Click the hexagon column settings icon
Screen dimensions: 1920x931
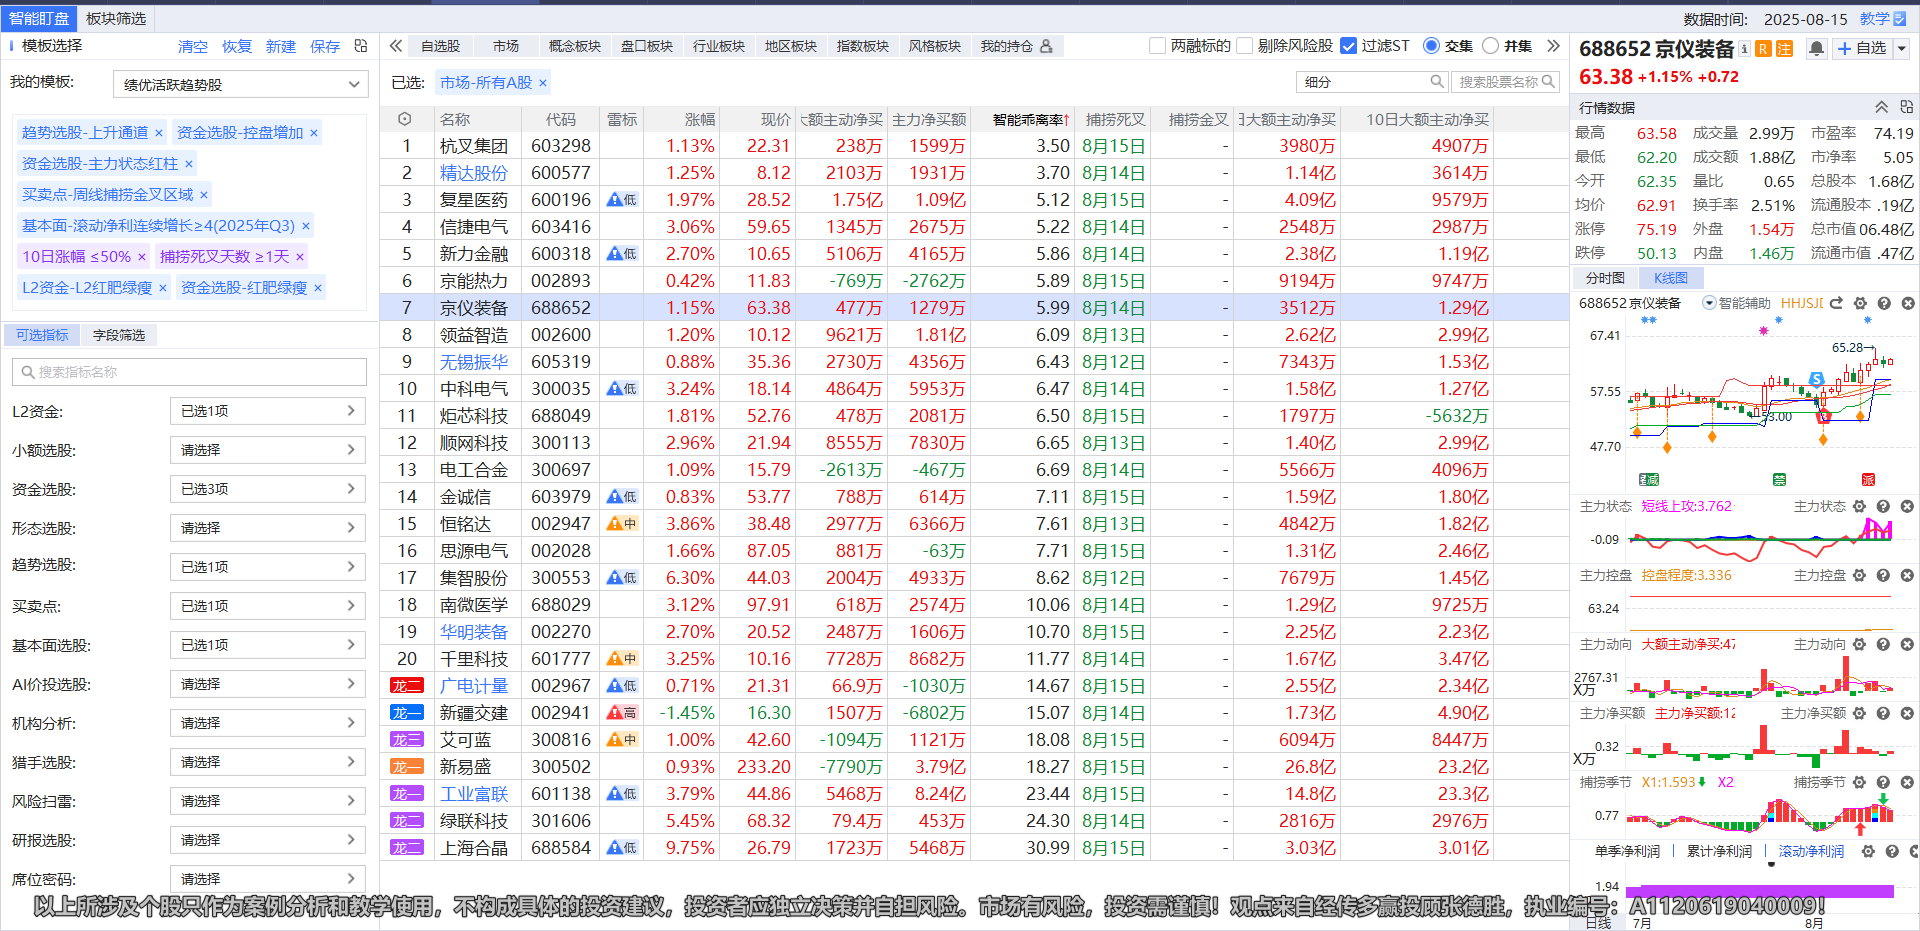404,119
